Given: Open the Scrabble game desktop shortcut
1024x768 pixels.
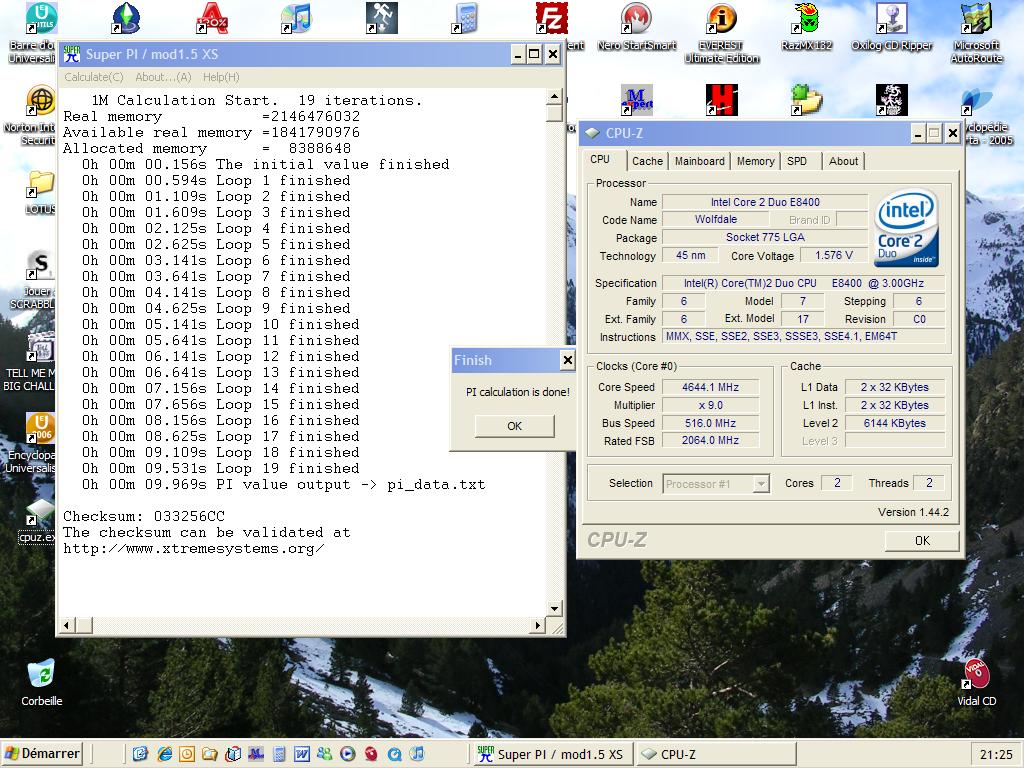Looking at the screenshot, I should pyautogui.click(x=40, y=266).
